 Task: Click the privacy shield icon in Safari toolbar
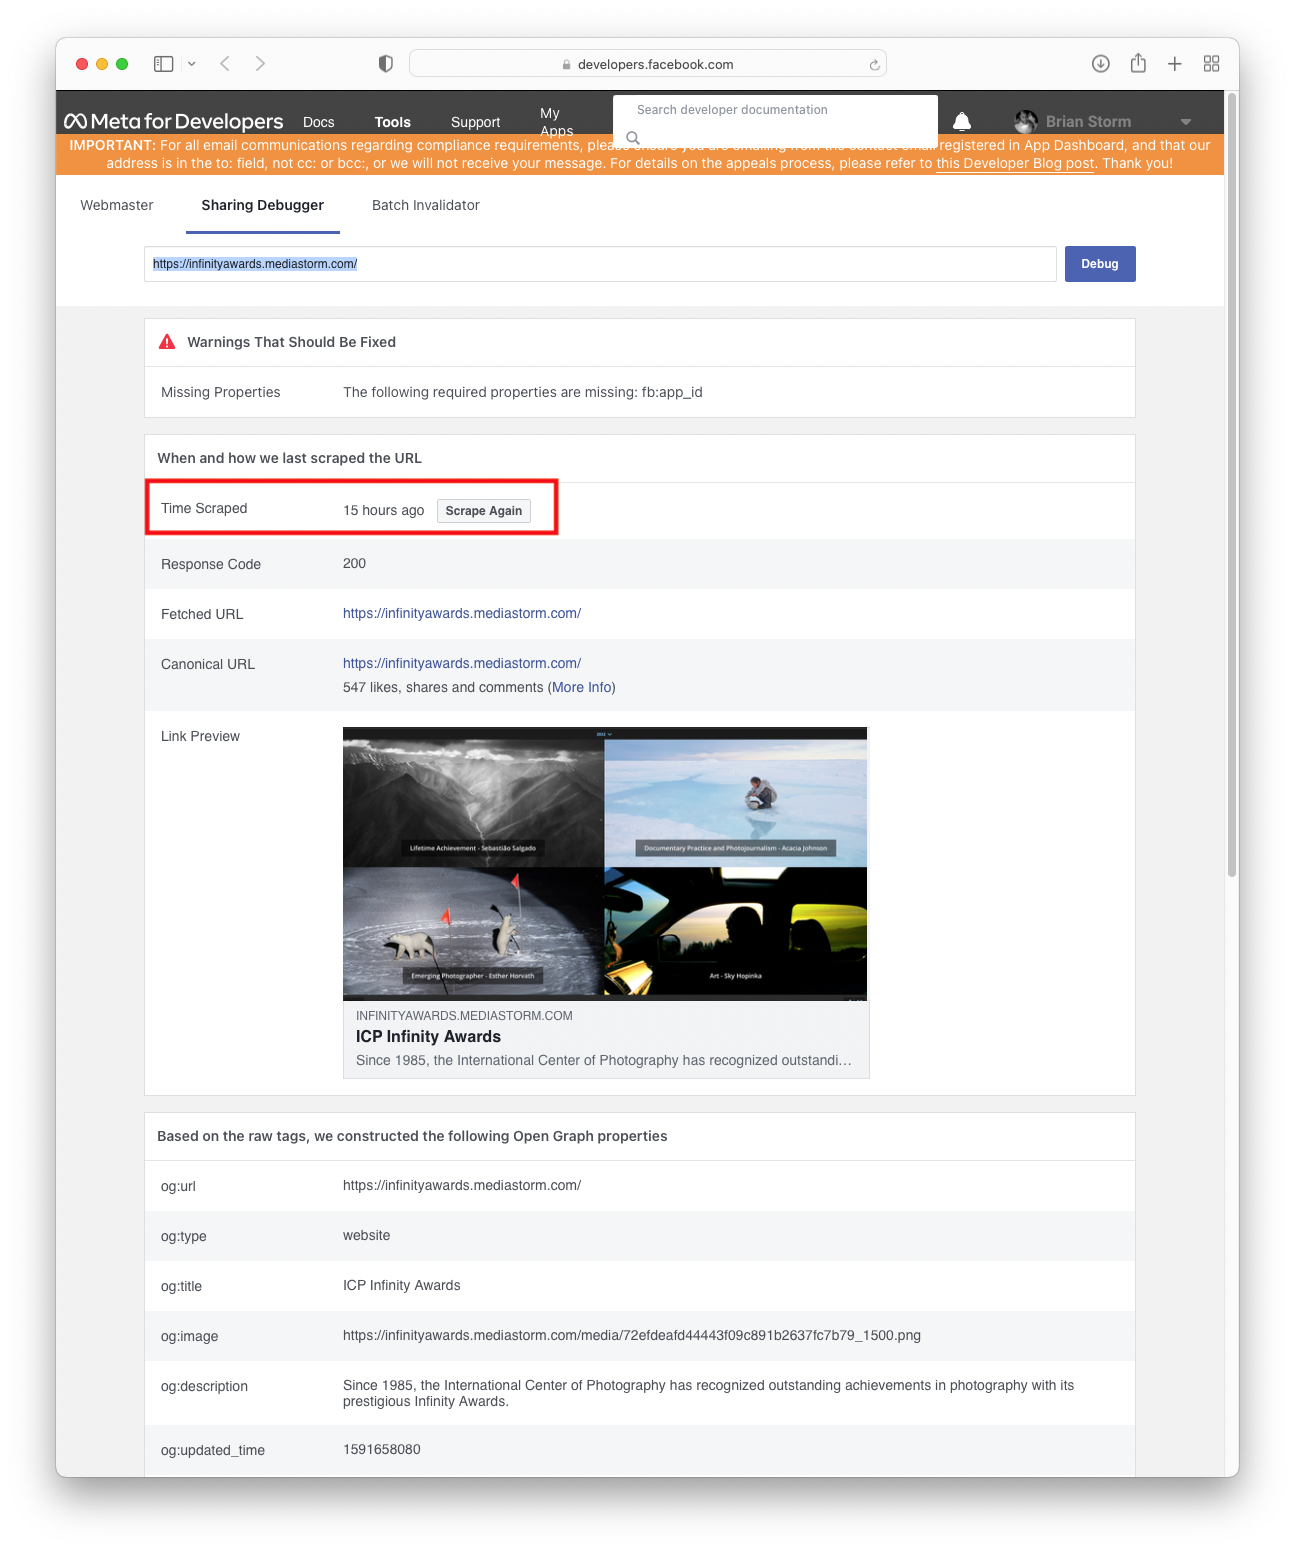click(x=384, y=63)
